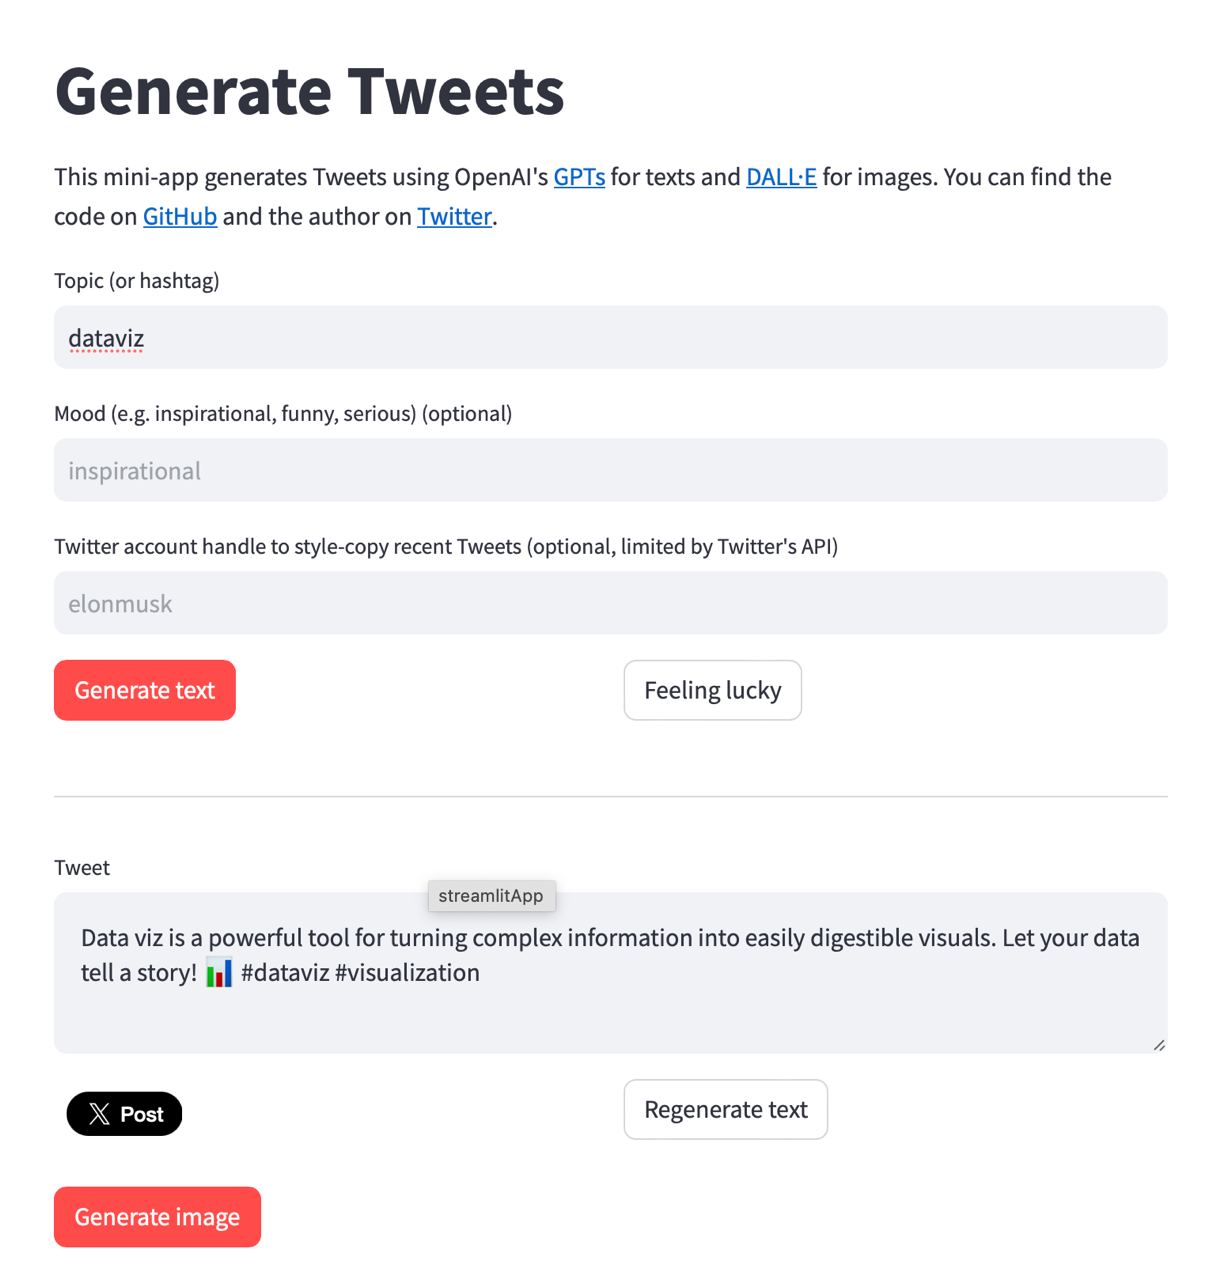
Task: Click the Twitter account handle label
Action: (x=446, y=547)
